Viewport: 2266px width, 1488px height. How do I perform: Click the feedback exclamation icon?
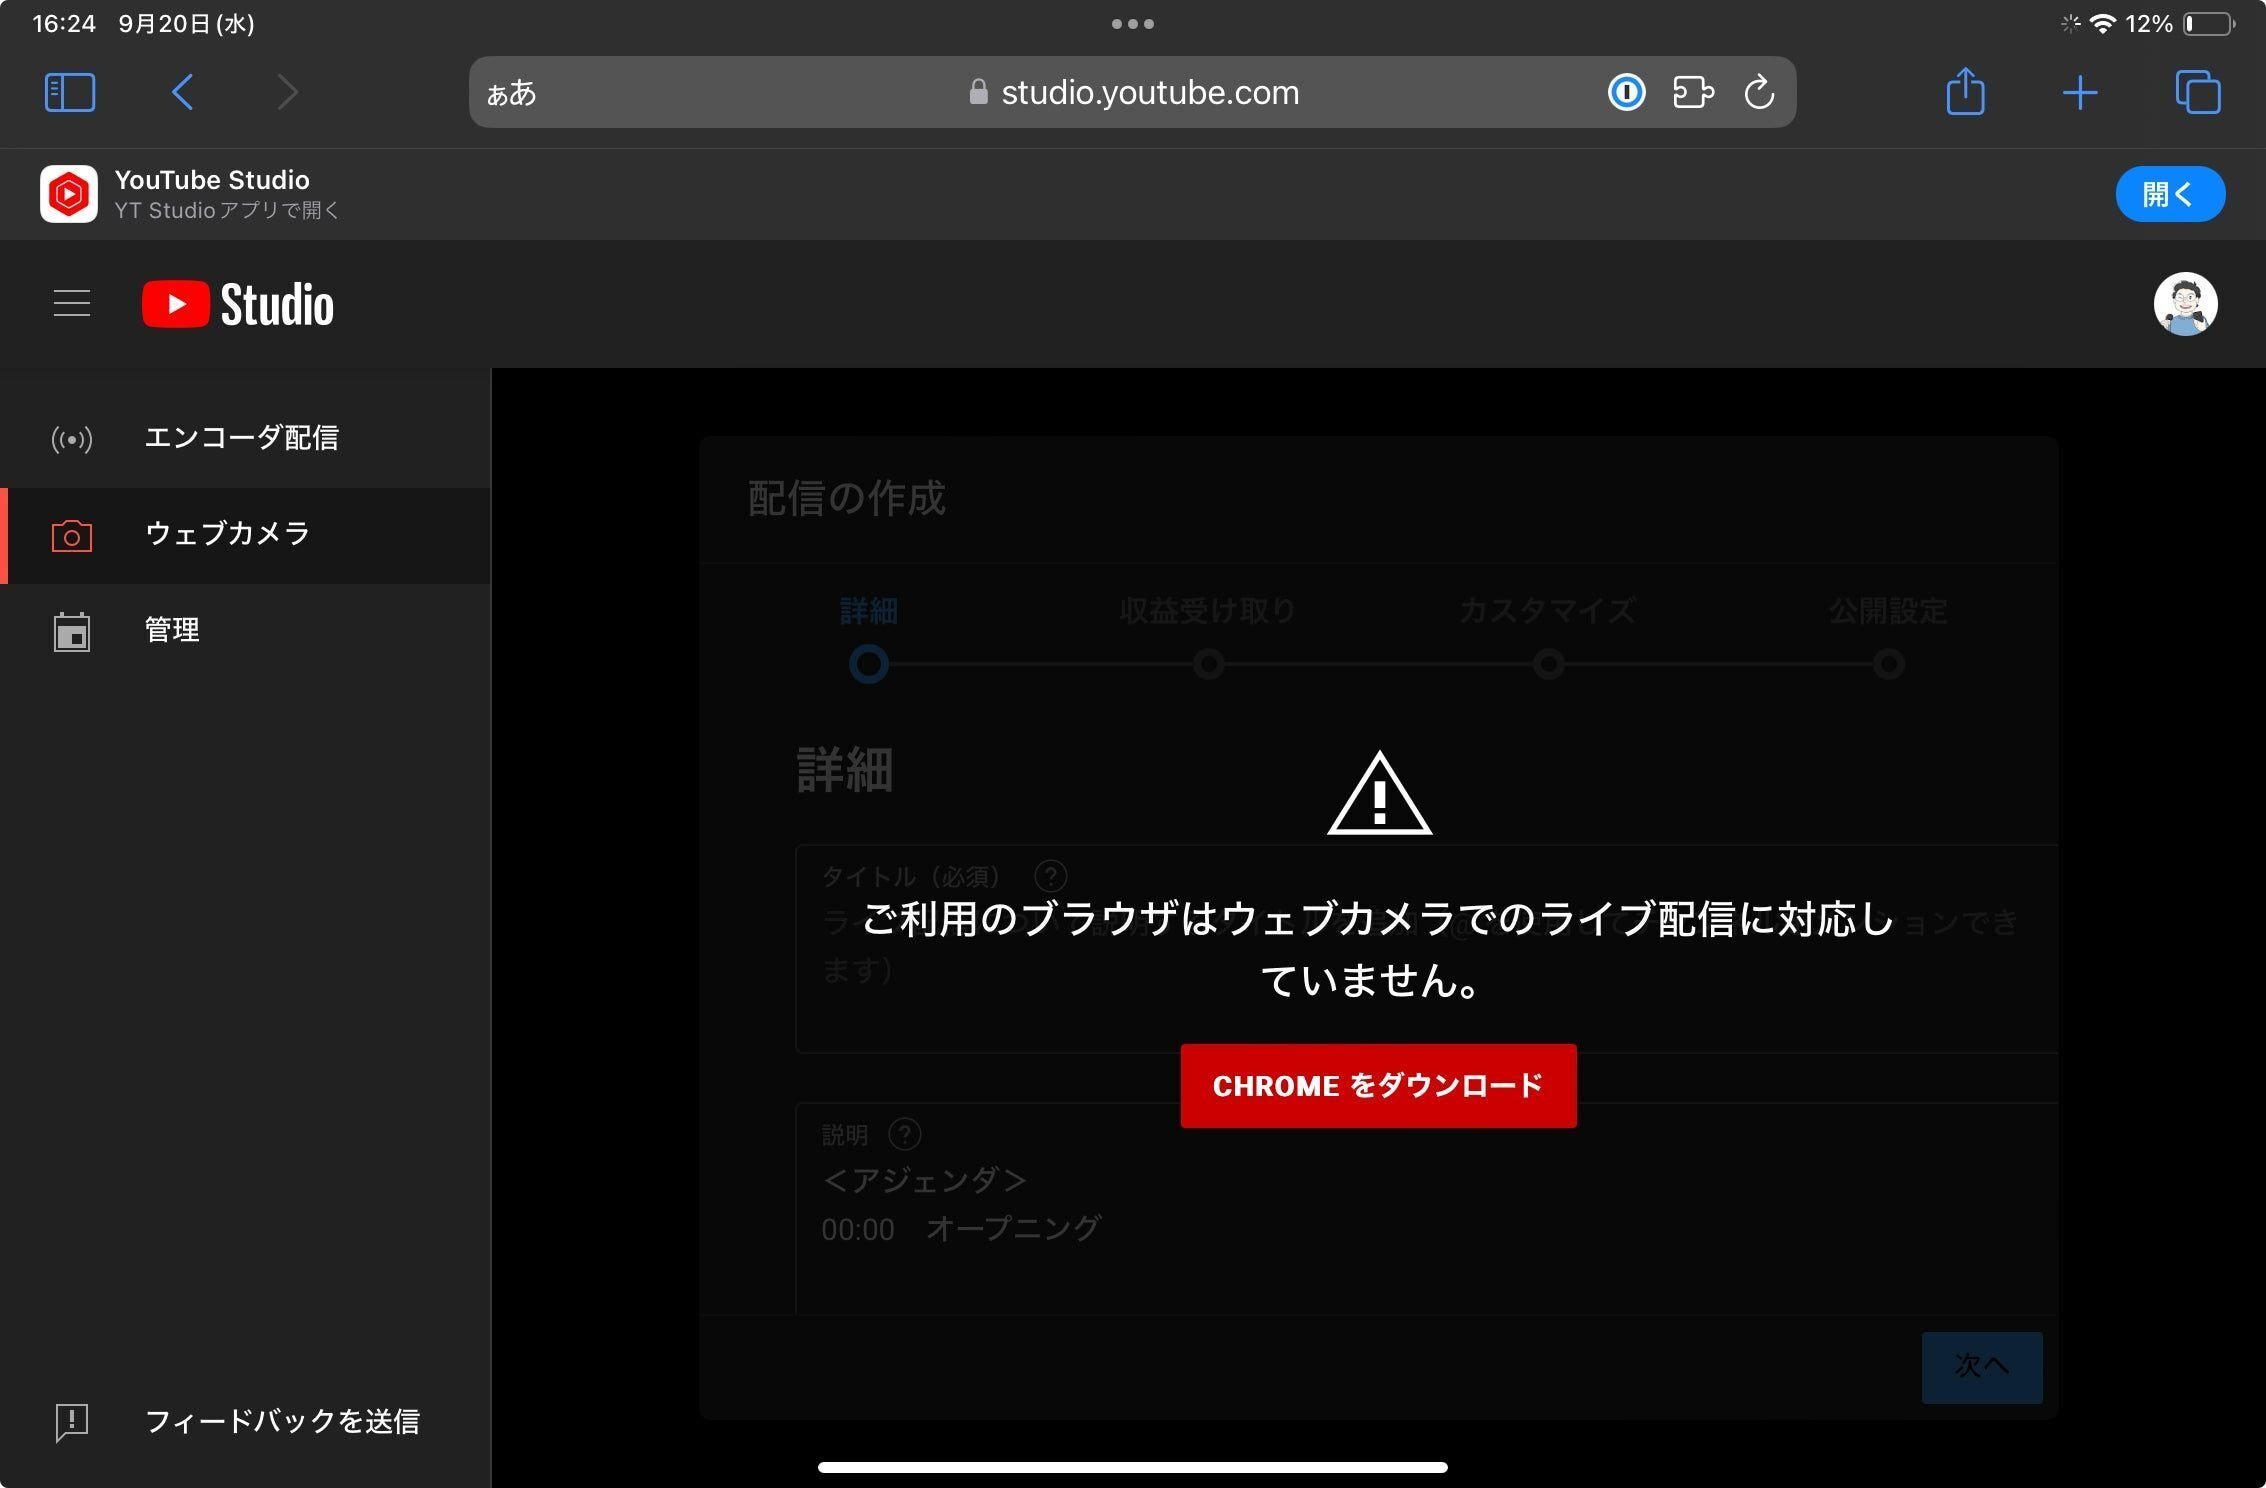coord(72,1423)
